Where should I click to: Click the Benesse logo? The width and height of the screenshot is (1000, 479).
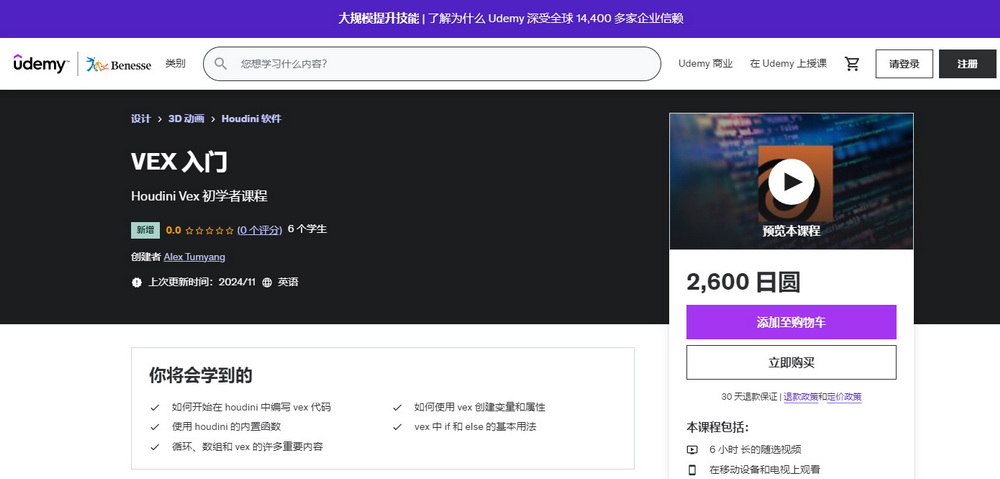click(x=119, y=64)
